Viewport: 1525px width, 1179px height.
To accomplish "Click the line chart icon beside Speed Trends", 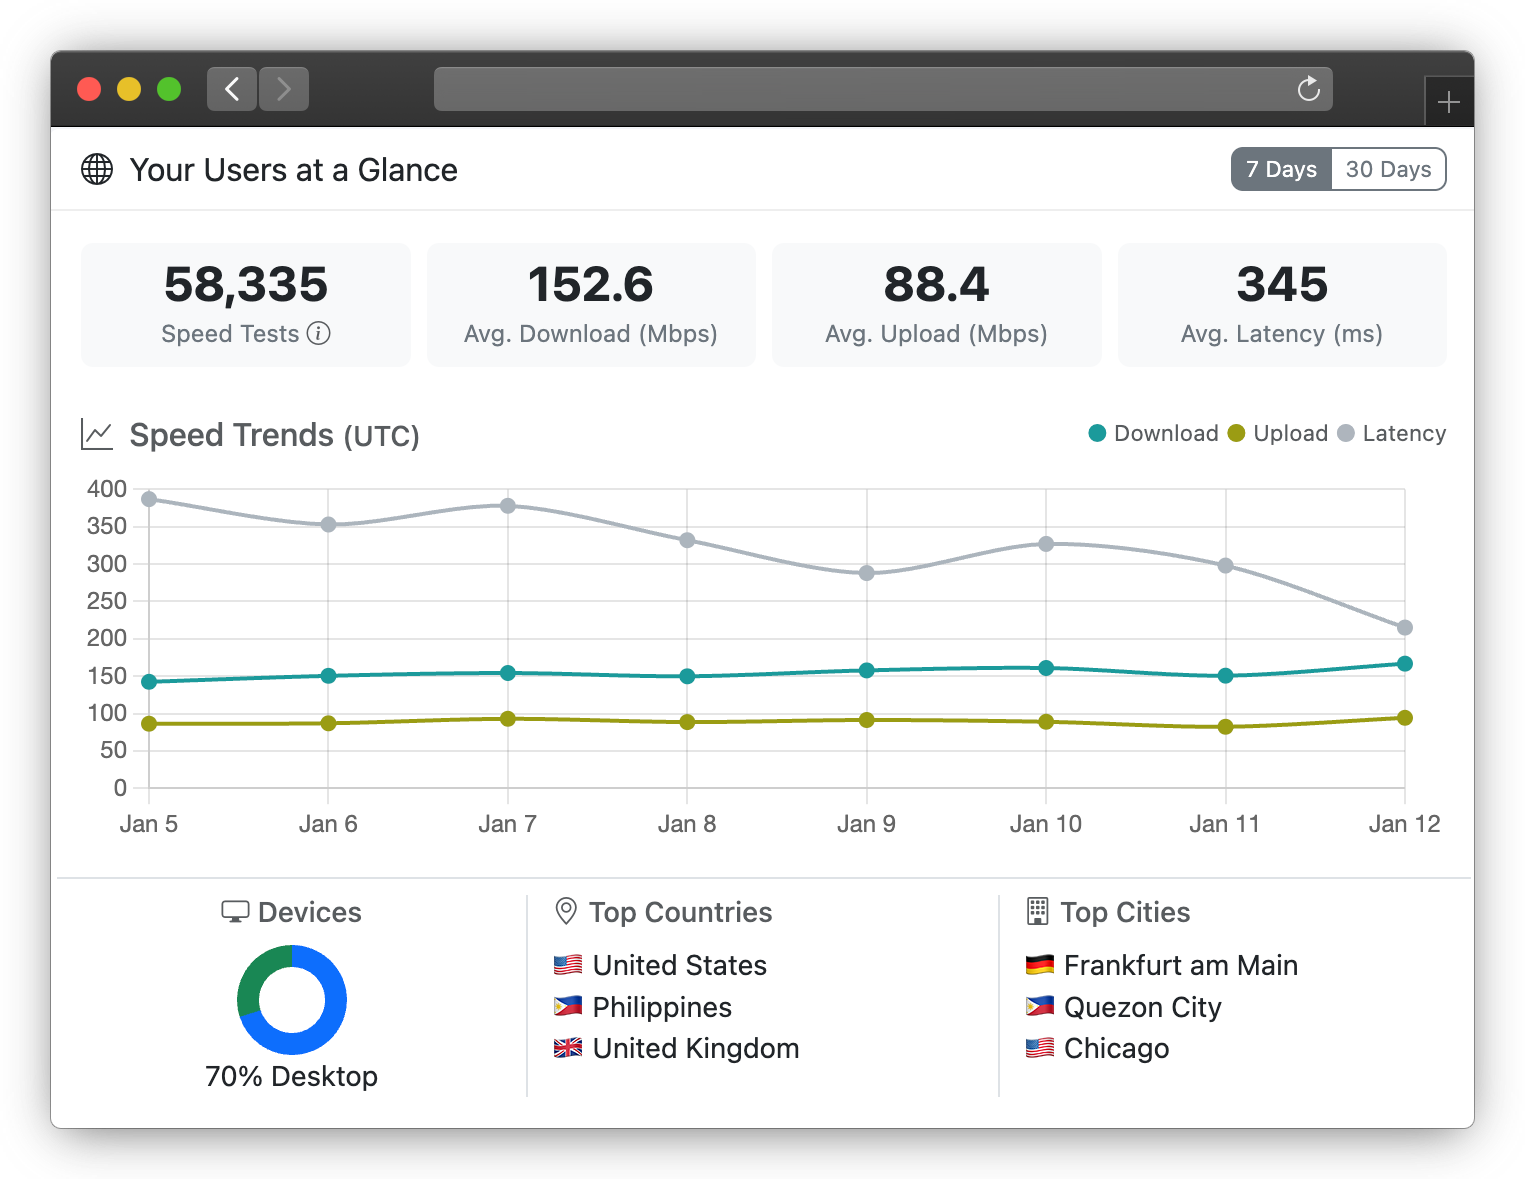I will [x=96, y=434].
